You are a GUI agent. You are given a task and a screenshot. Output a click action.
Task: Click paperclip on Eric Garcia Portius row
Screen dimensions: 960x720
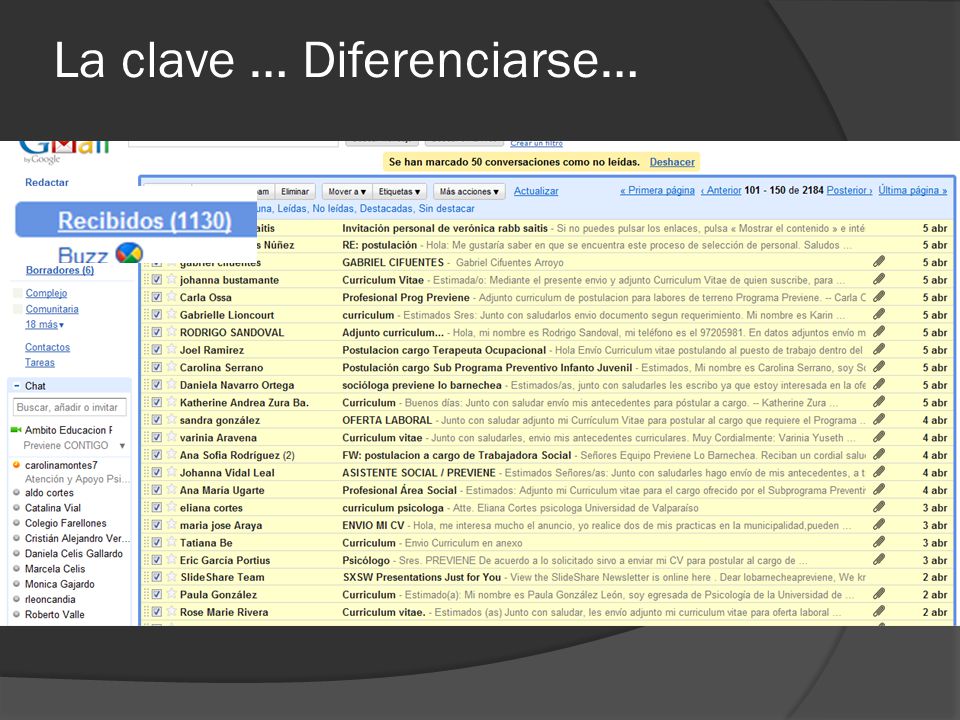(879, 560)
